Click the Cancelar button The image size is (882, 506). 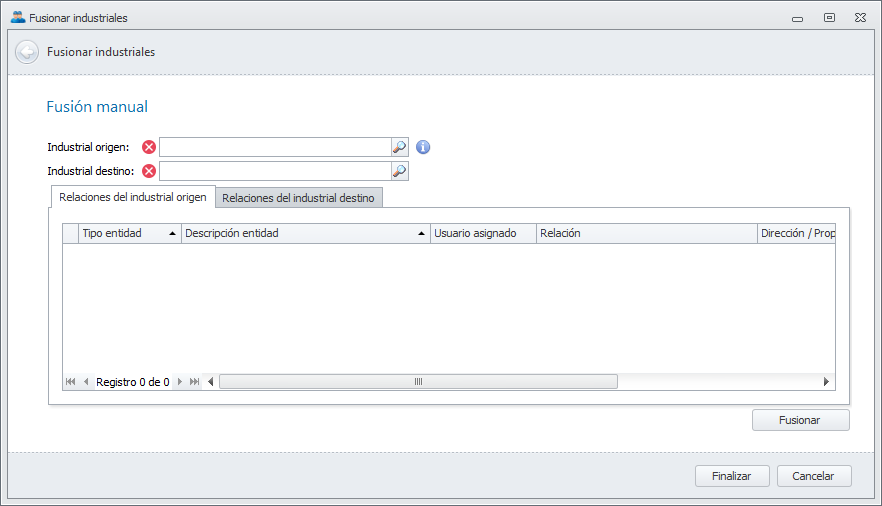[x=814, y=476]
